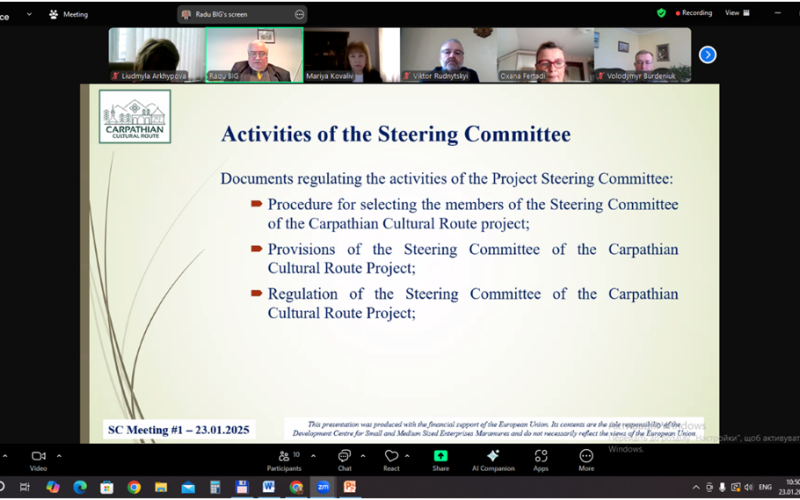This screenshot has width=800, height=500.
Task: Expand the caret next to Chat
Action: click(x=364, y=456)
